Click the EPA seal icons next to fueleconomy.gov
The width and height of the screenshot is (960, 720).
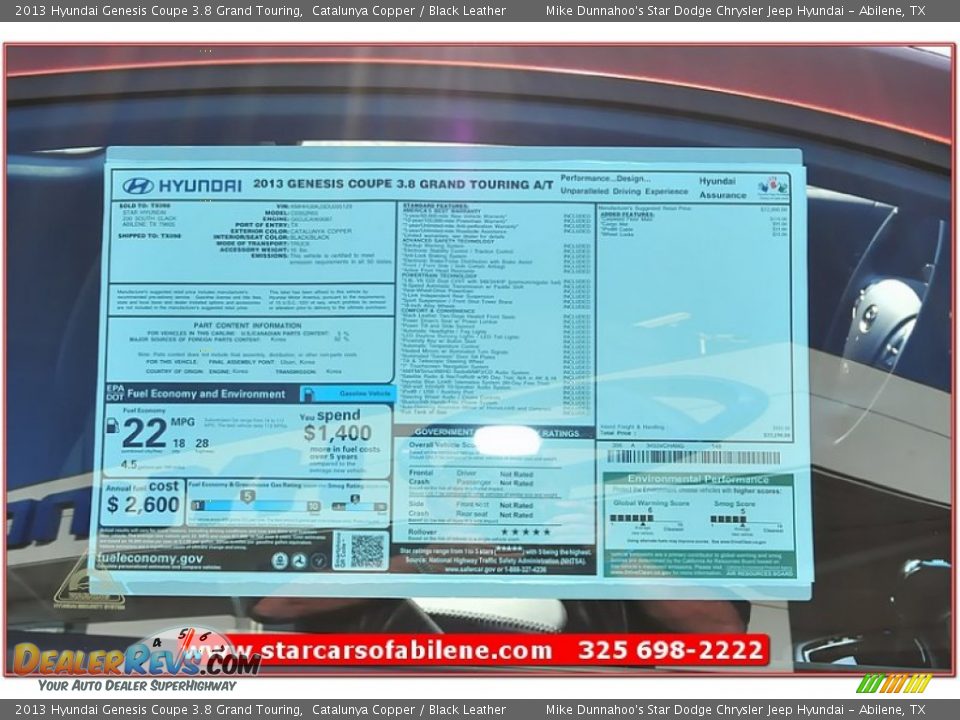[x=299, y=560]
